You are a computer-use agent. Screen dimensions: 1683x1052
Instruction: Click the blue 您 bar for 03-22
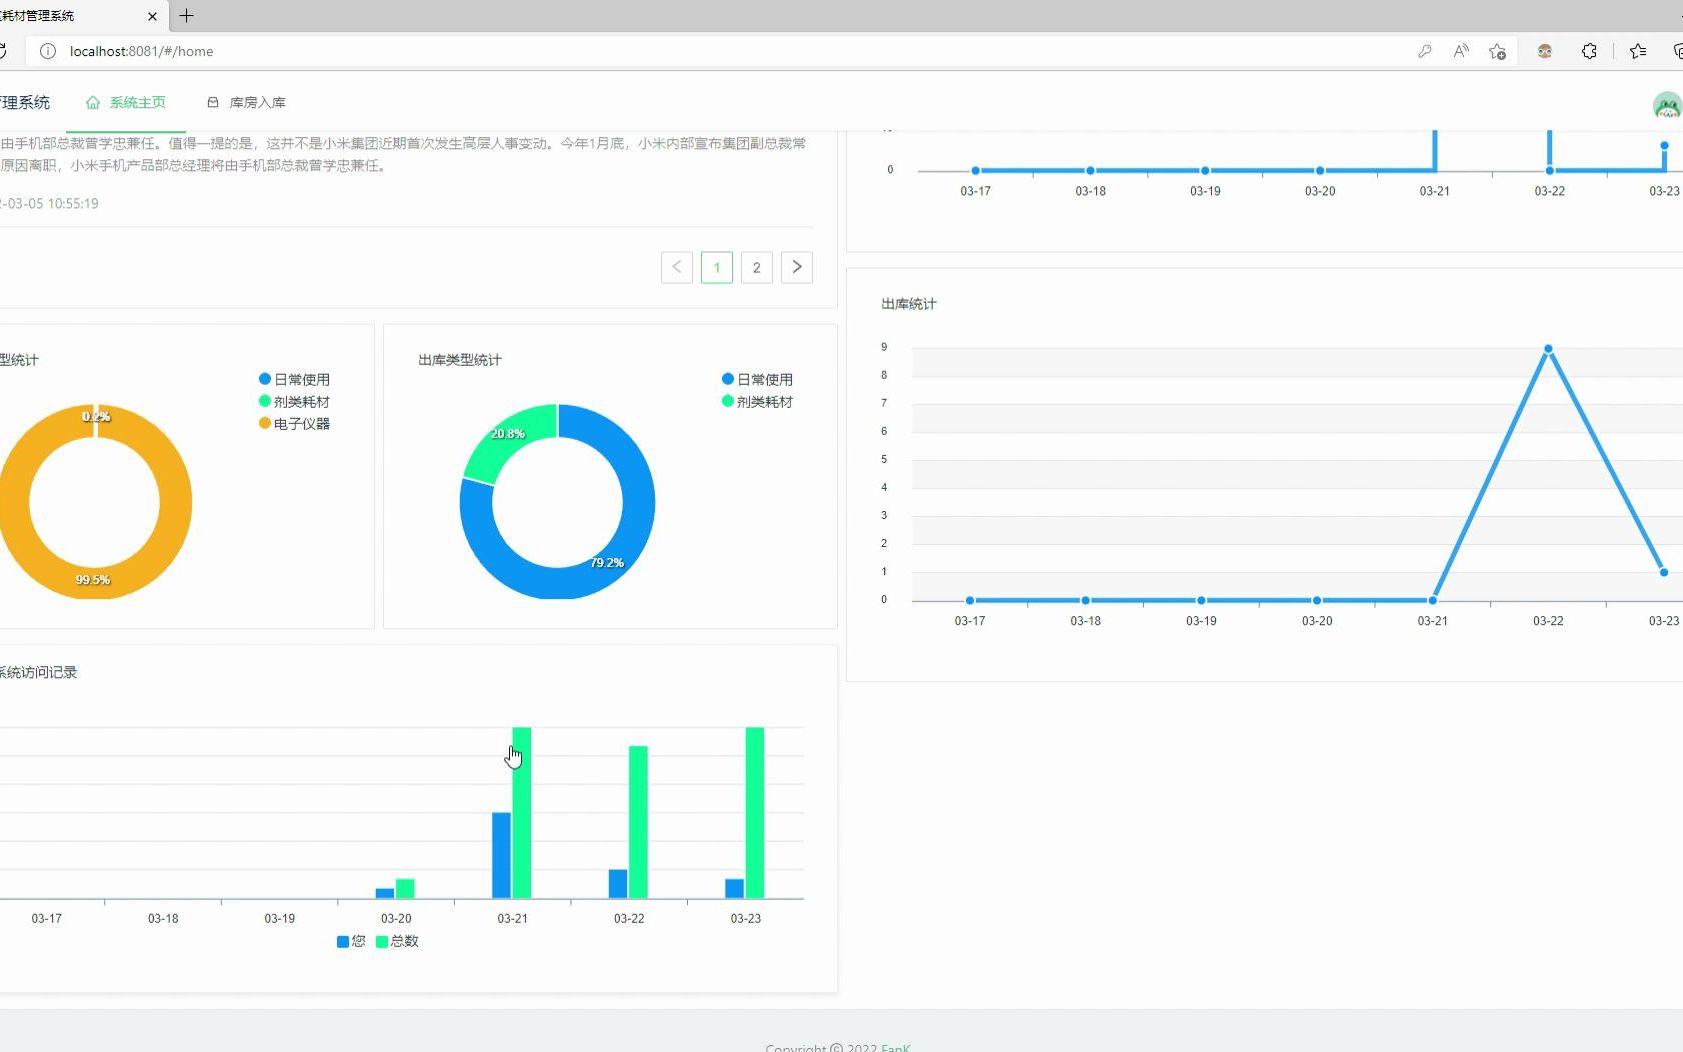[x=618, y=884]
